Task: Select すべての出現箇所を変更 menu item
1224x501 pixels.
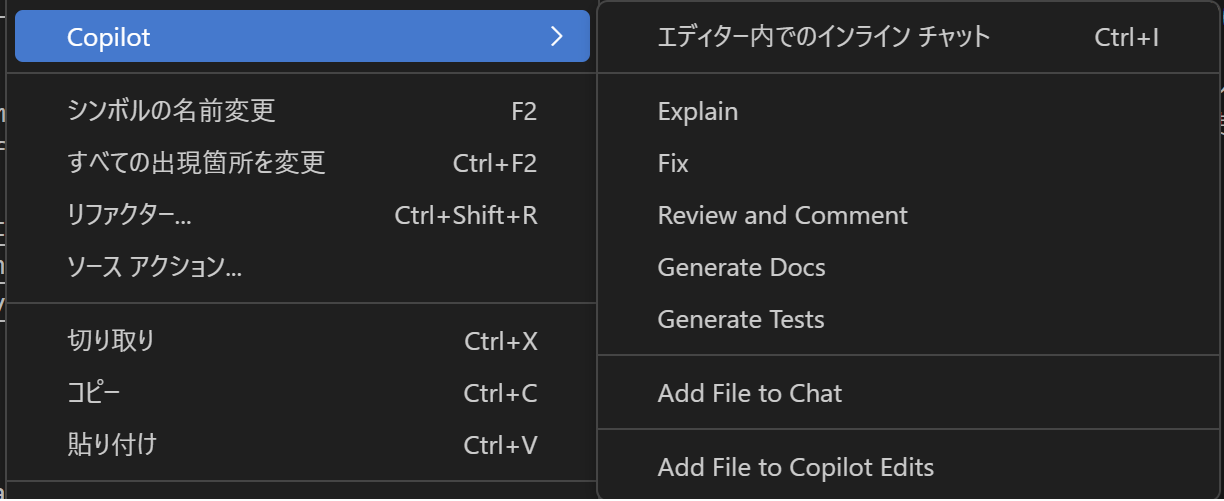Action: pyautogui.click(x=196, y=163)
